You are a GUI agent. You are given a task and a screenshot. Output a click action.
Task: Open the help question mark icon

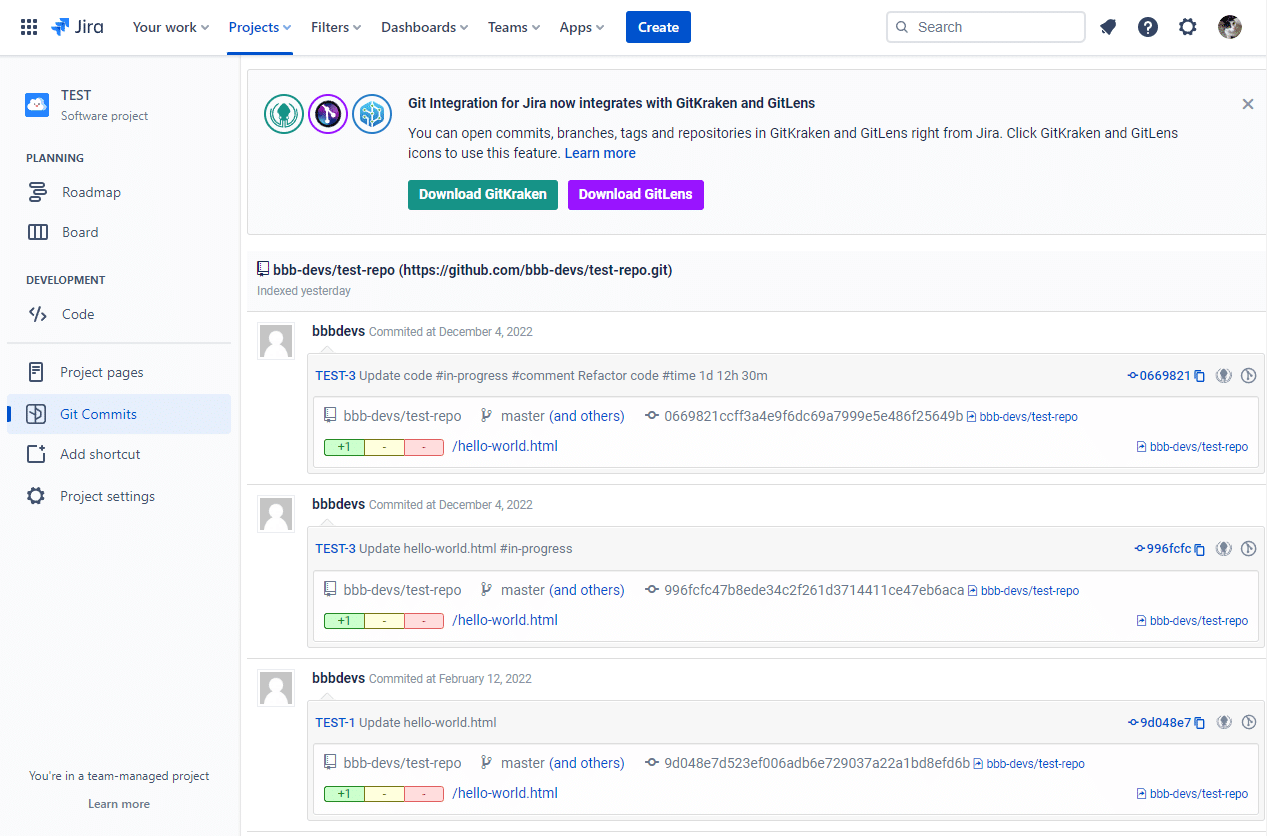pos(1148,27)
